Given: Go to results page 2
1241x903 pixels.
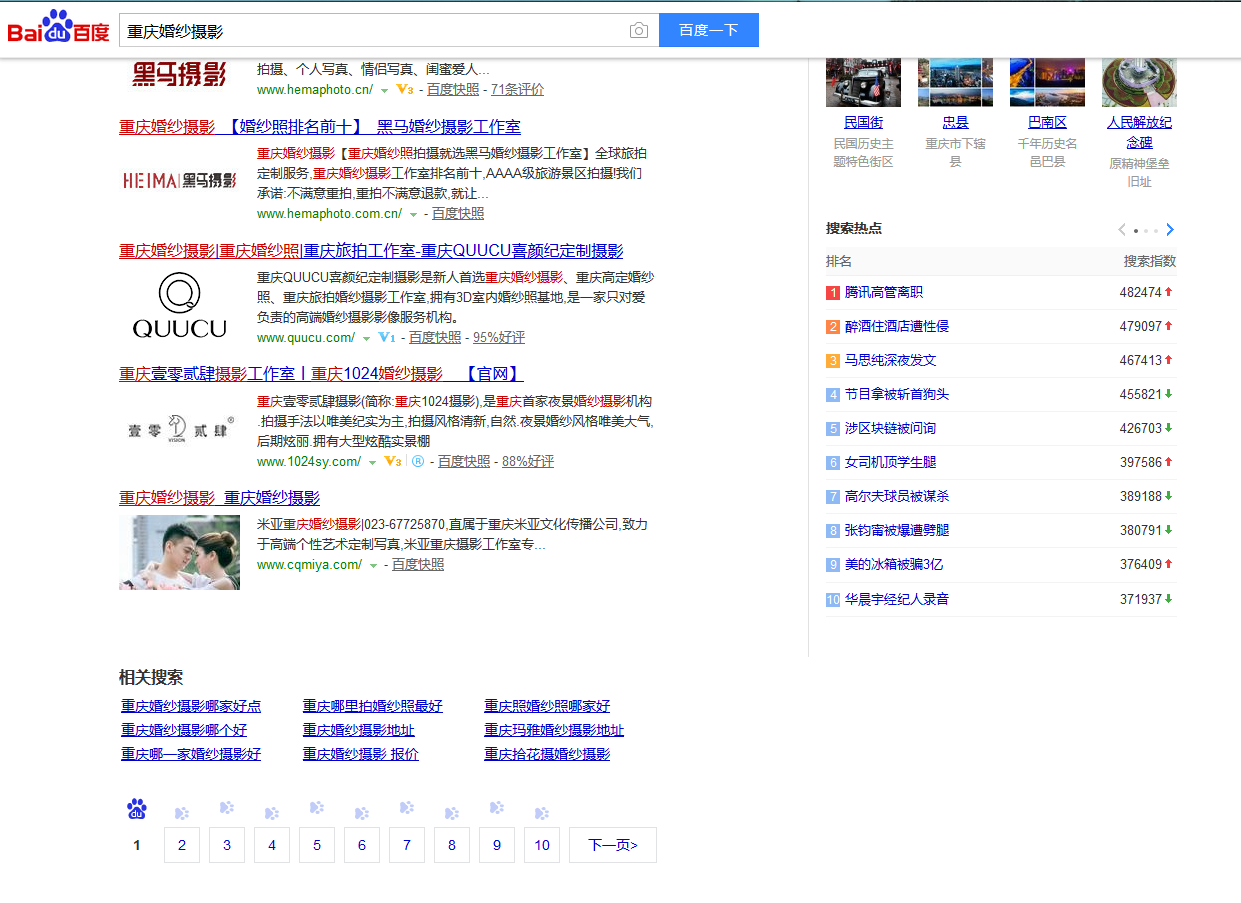Looking at the screenshot, I should [x=182, y=845].
